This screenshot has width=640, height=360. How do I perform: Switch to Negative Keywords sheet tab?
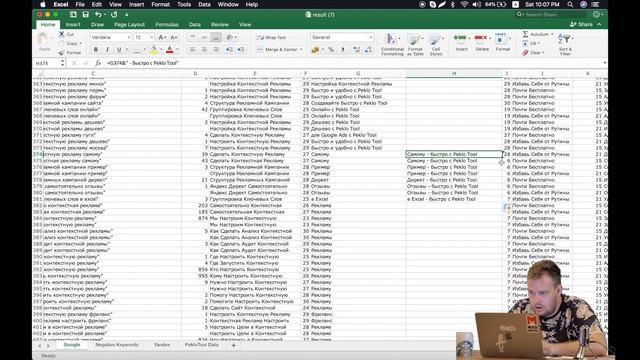pyautogui.click(x=117, y=345)
